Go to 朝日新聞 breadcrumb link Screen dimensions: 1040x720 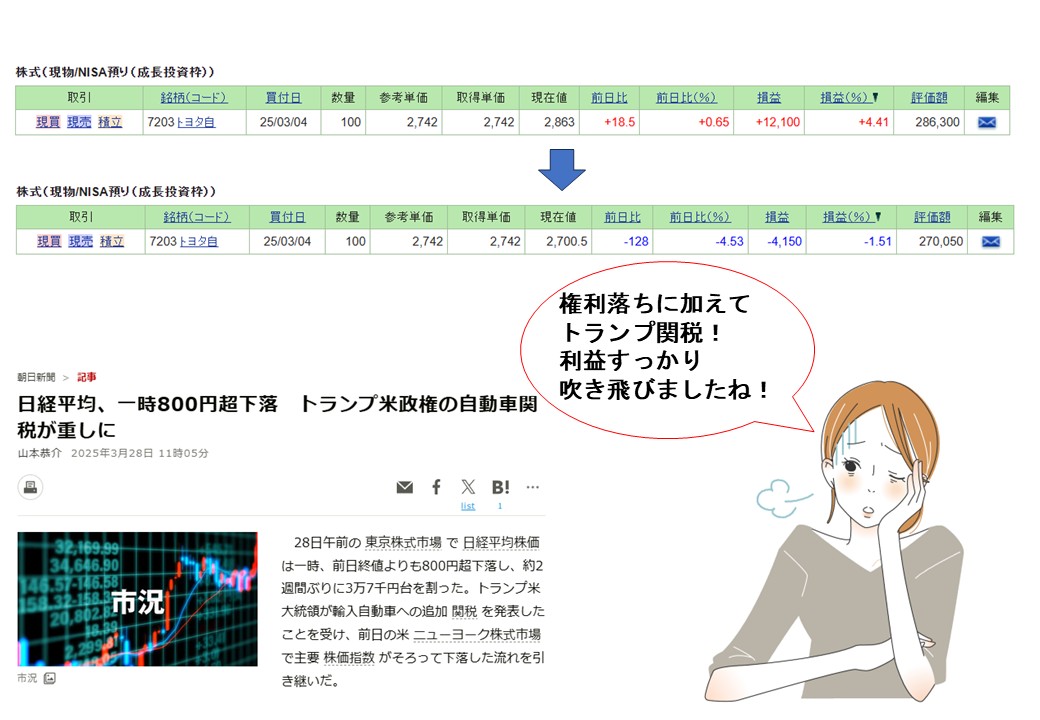tap(36, 377)
